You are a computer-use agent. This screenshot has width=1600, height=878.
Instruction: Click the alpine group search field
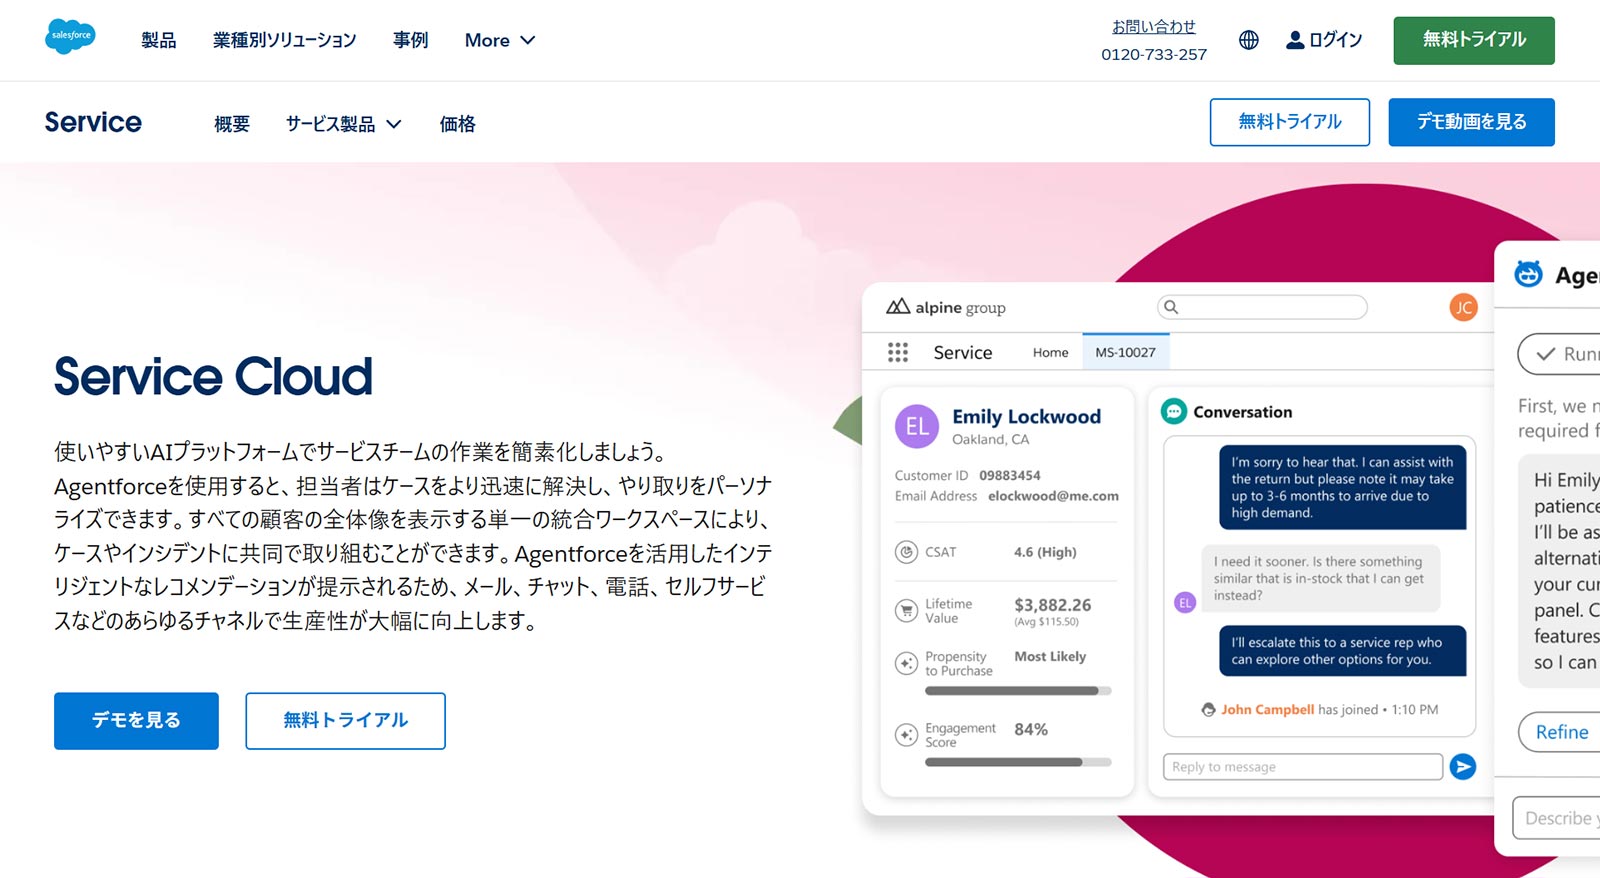click(1262, 307)
